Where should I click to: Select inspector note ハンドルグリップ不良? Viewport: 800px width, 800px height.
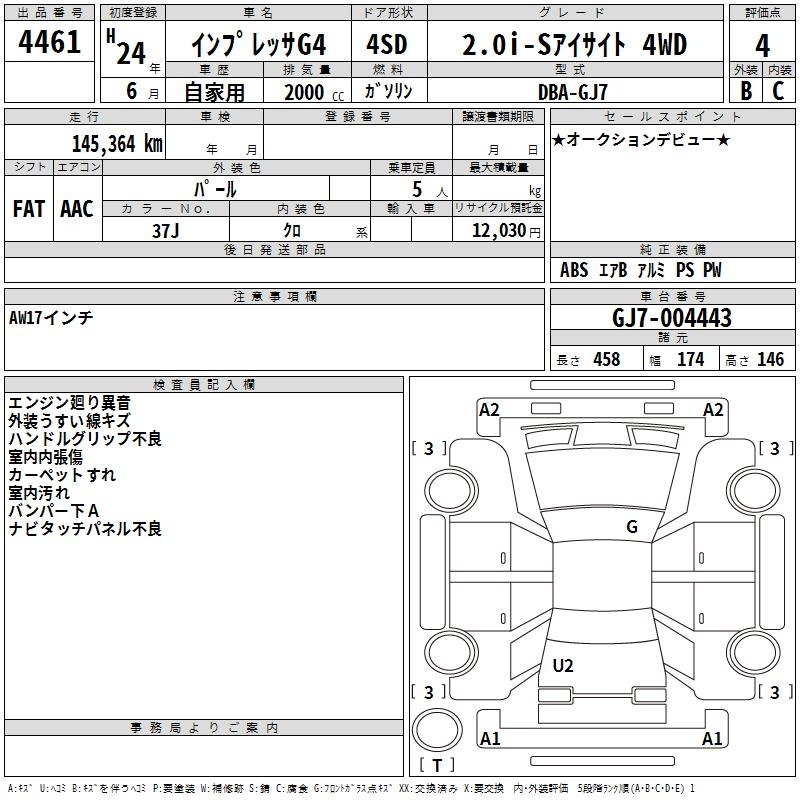[85, 438]
